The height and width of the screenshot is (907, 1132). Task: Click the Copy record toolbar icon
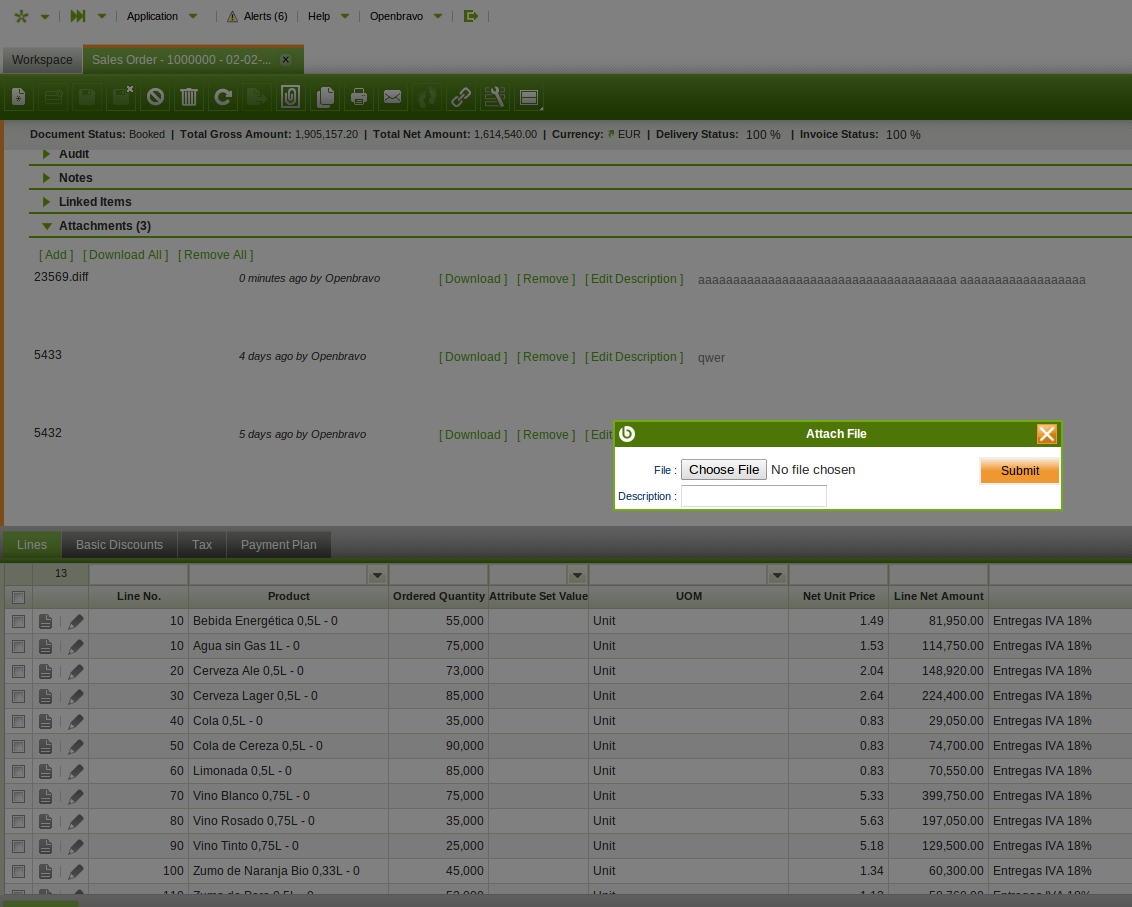(325, 97)
